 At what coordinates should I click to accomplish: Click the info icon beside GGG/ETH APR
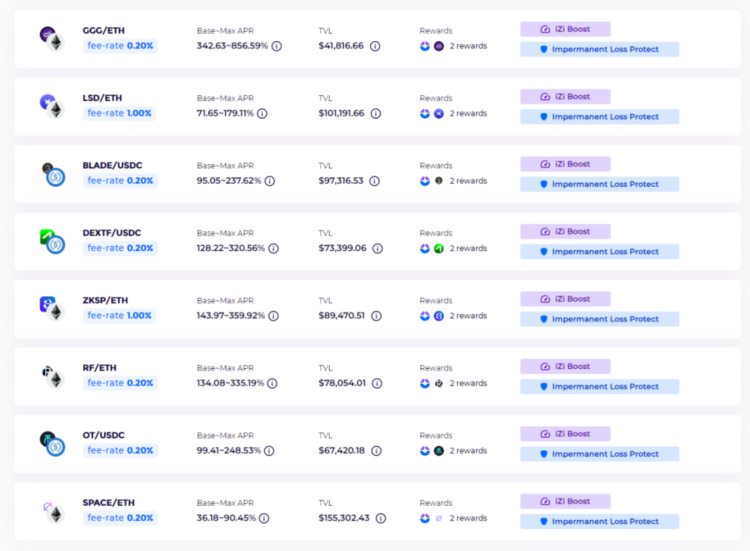(277, 46)
